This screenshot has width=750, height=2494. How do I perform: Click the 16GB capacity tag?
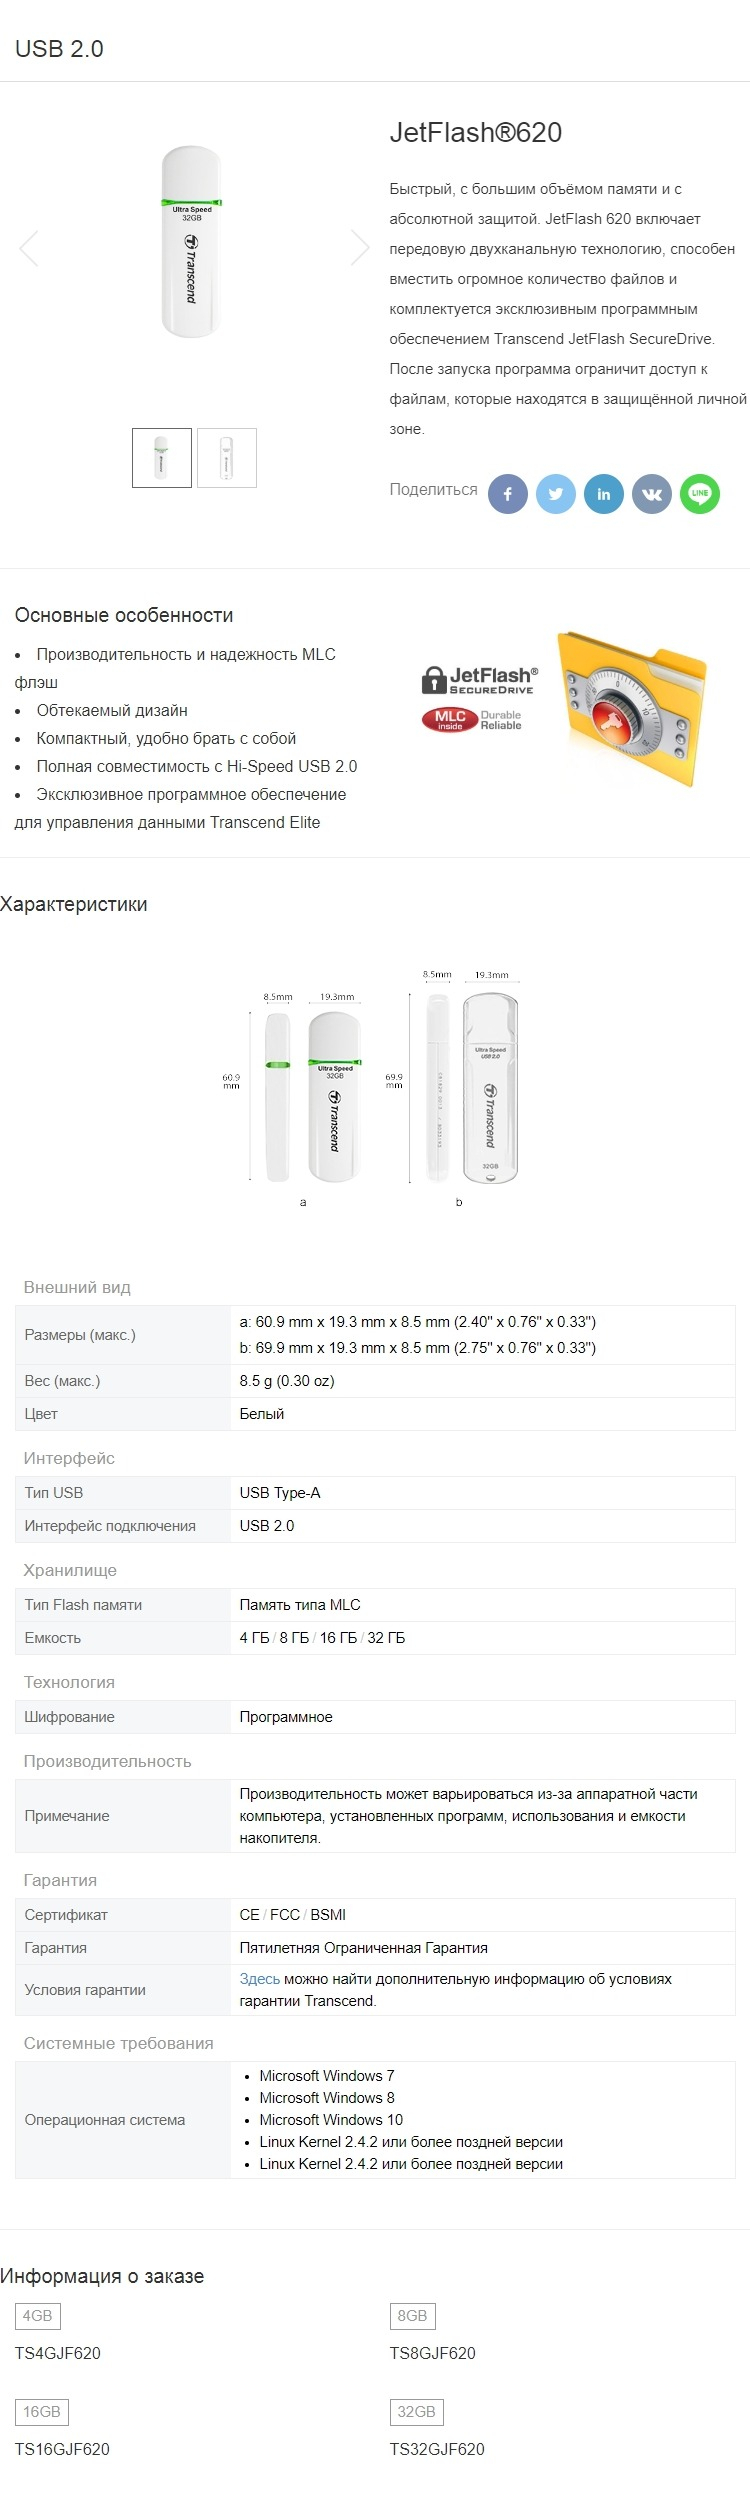42,2411
